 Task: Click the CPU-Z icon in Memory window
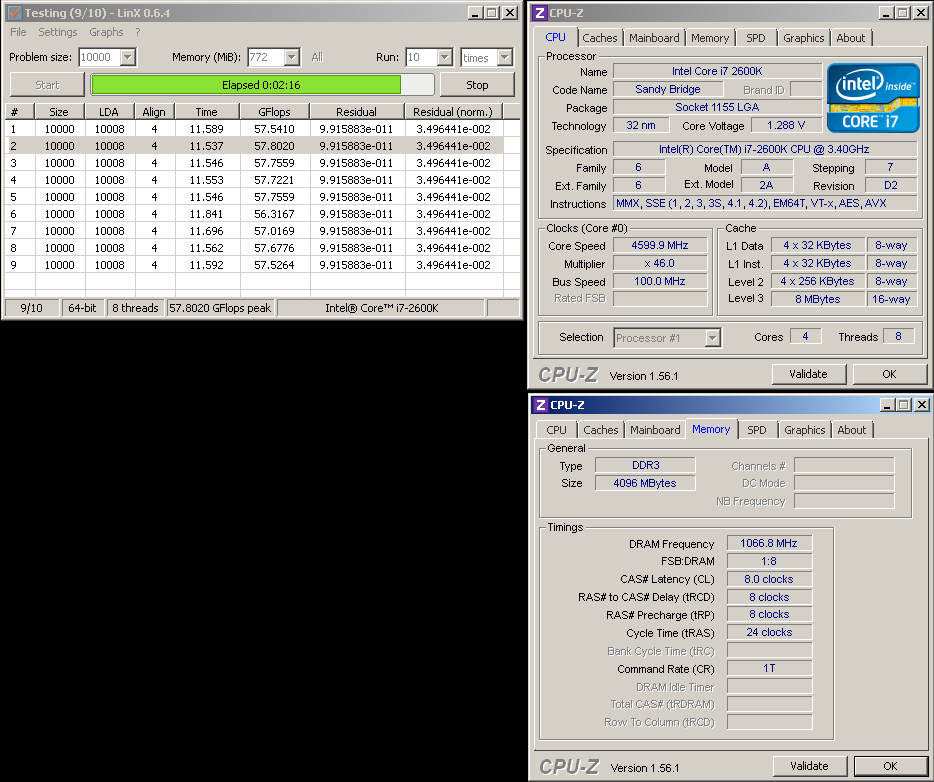541,405
